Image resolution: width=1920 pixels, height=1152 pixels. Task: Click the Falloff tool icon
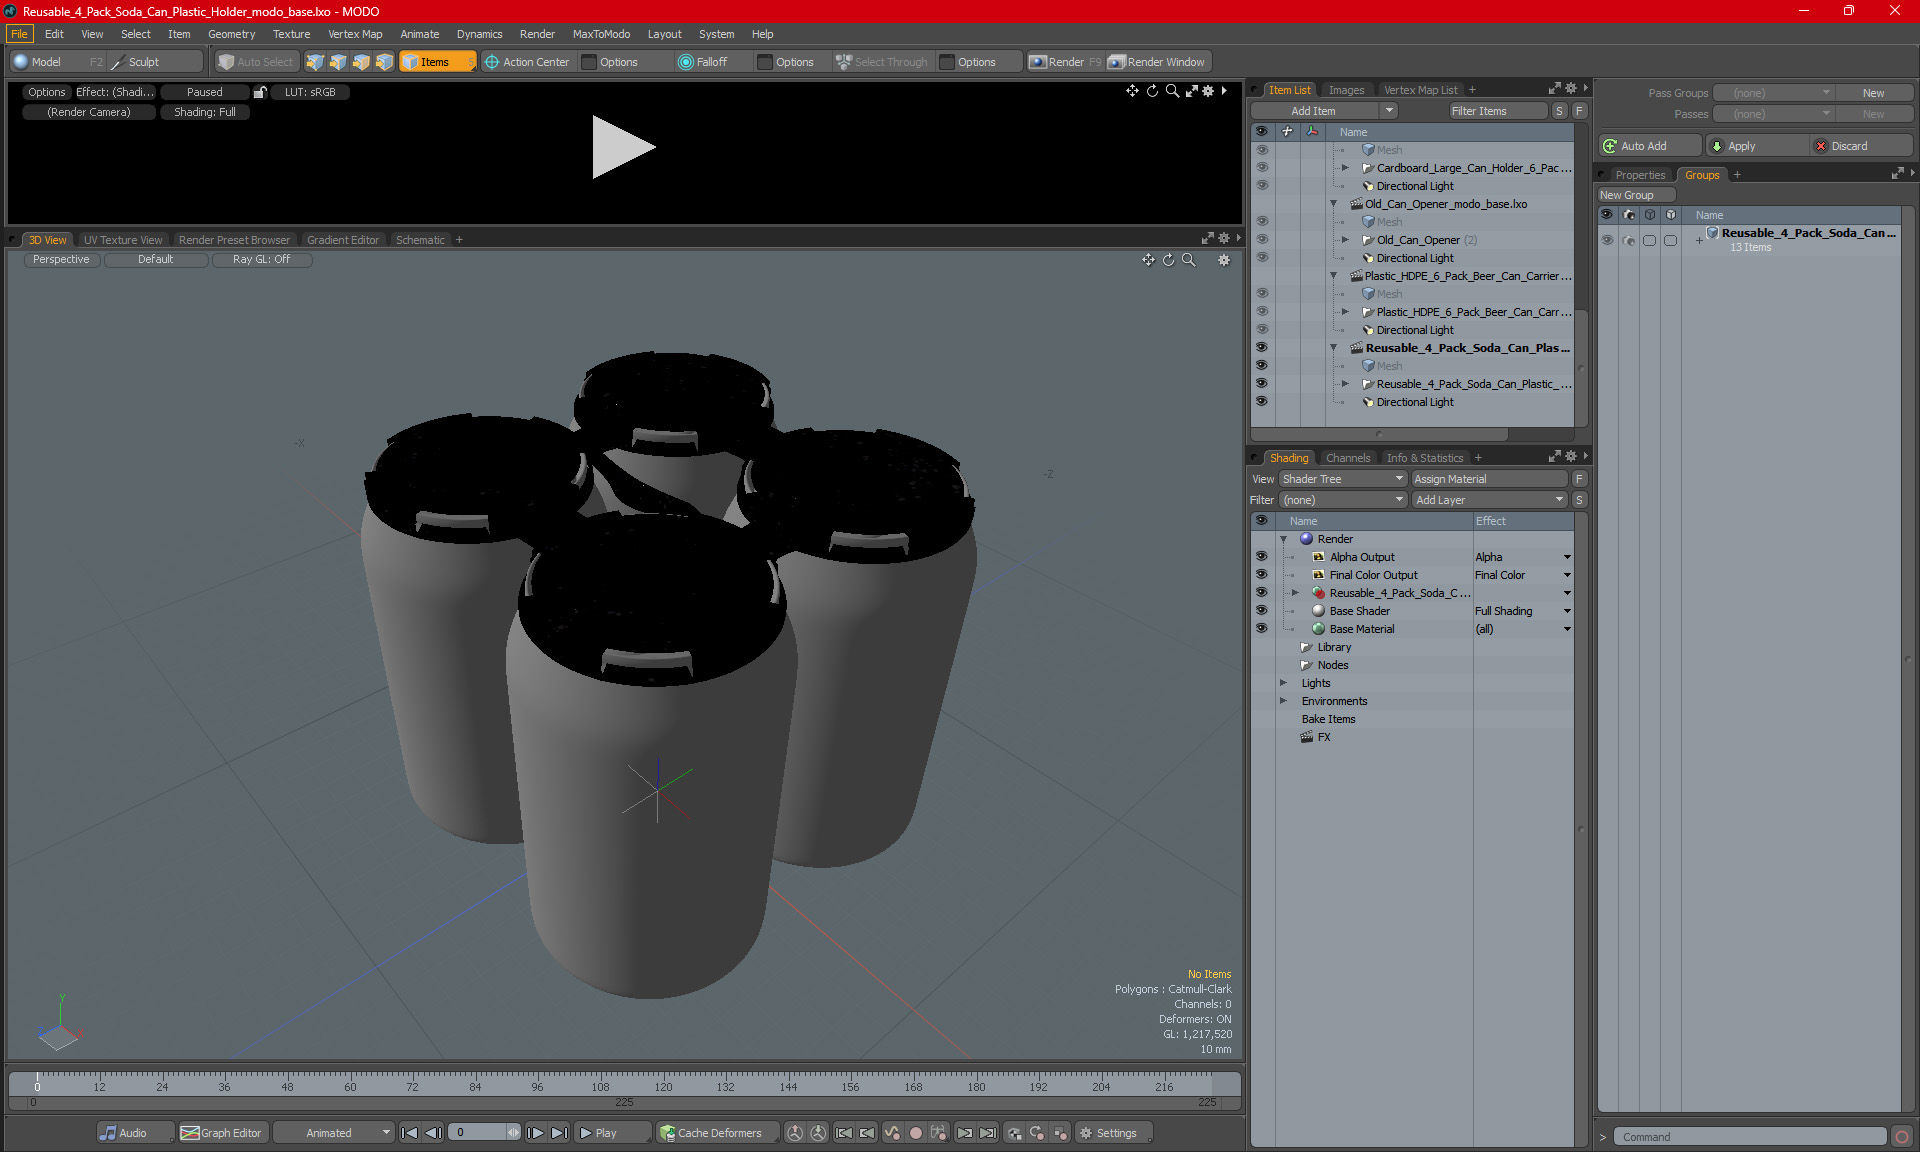coord(684,60)
